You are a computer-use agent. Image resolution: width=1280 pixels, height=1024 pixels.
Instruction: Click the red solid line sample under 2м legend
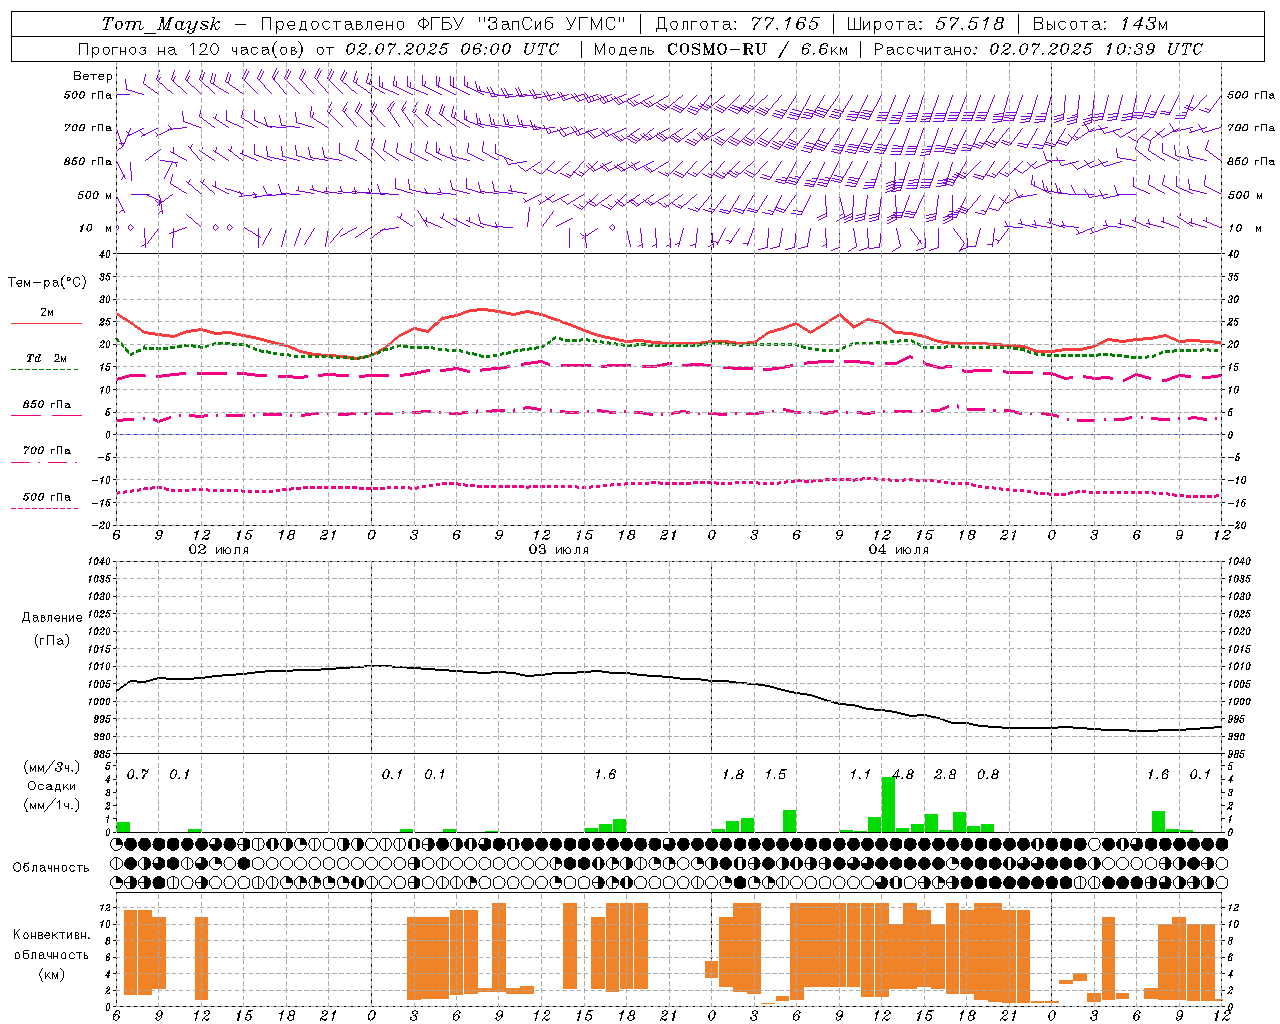tap(46, 324)
